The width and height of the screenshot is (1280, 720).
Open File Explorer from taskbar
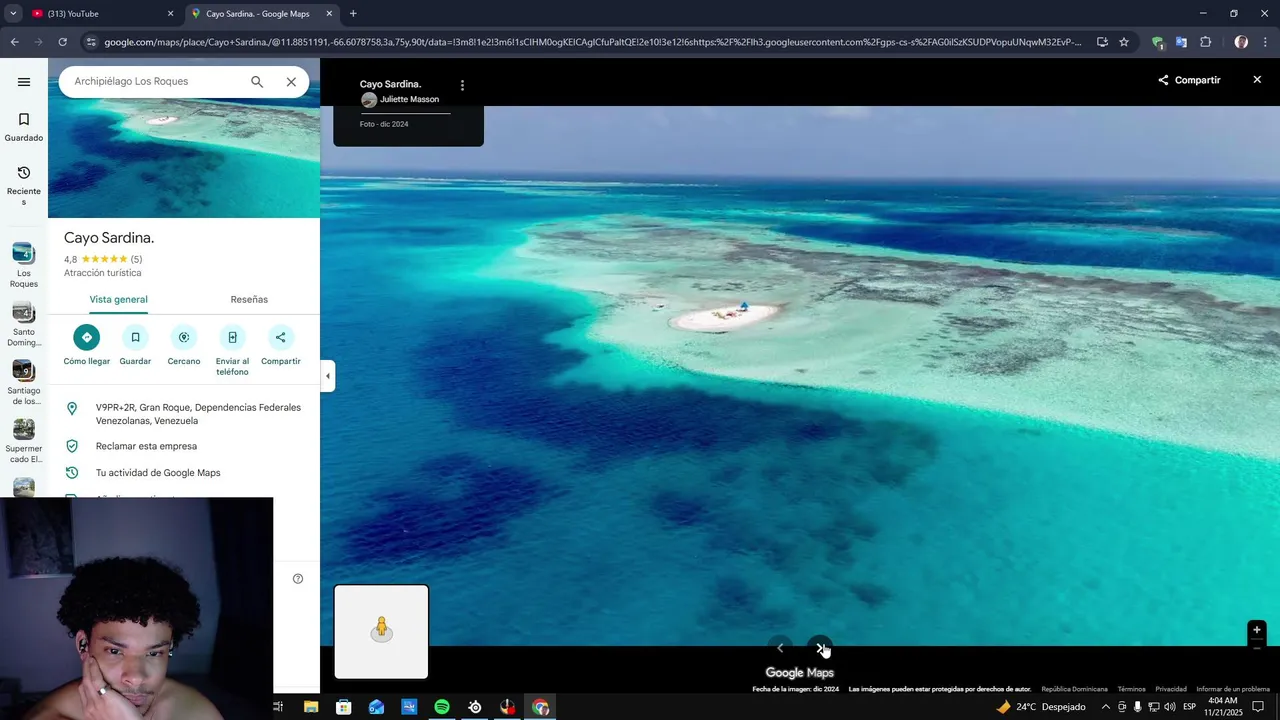[x=311, y=707]
